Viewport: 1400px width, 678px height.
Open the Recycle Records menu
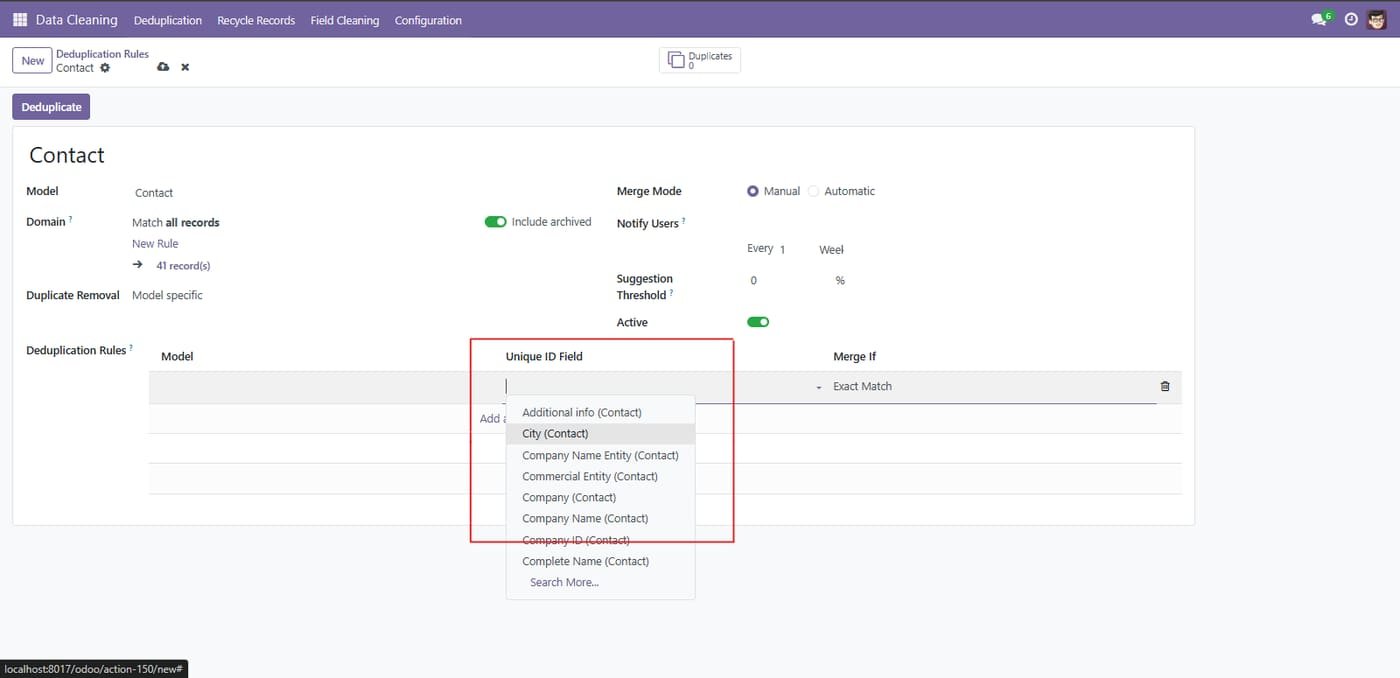(256, 20)
